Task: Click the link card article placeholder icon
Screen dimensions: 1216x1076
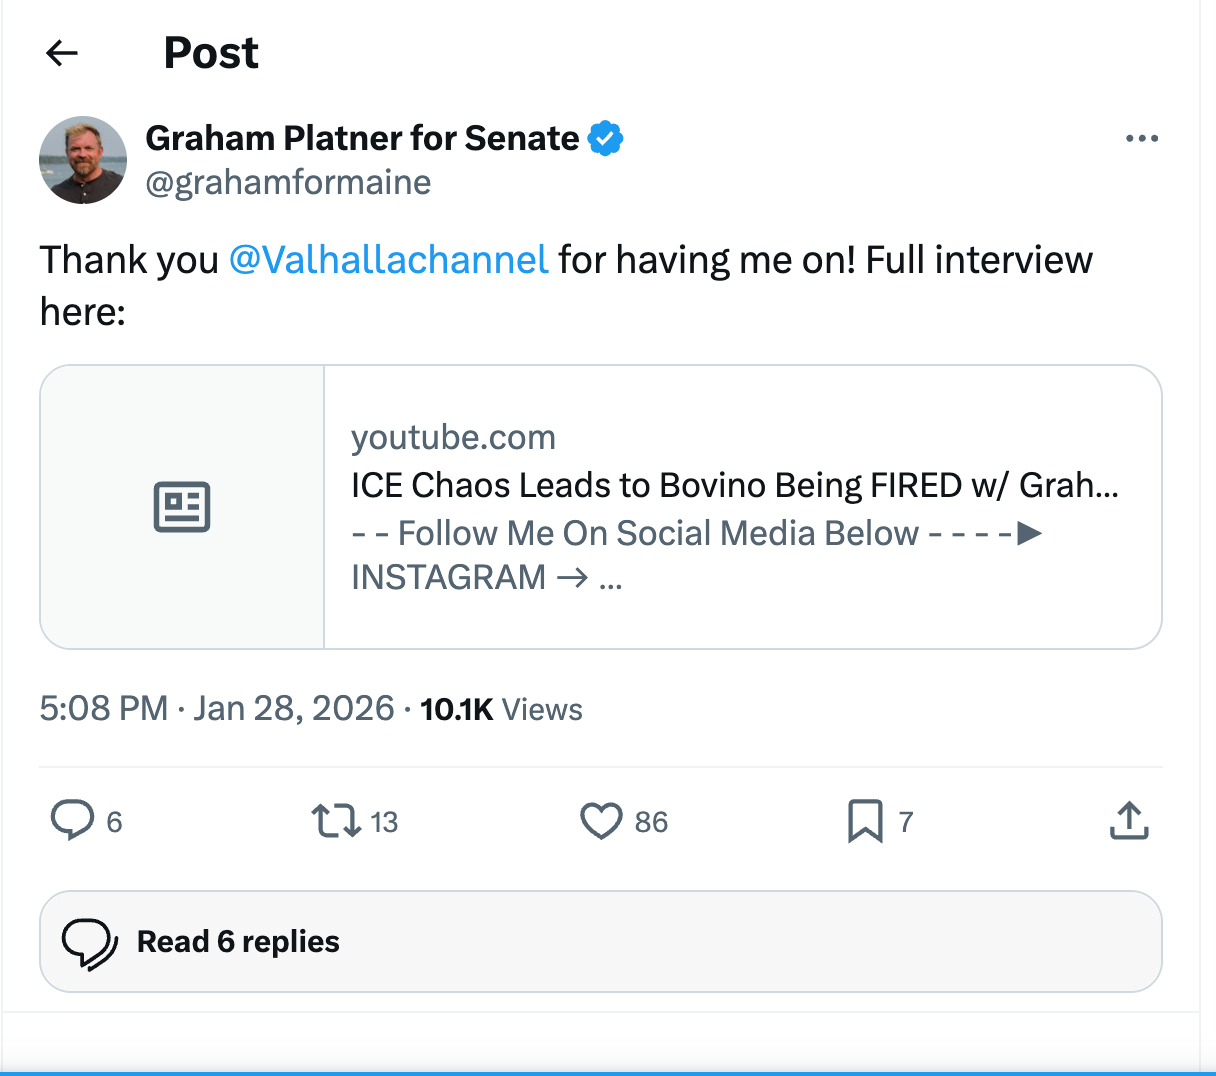Action: click(182, 507)
